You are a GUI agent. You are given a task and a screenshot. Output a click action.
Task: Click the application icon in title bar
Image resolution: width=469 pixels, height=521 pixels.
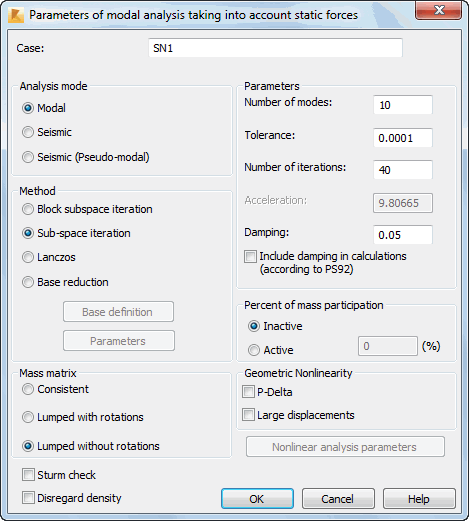tap(16, 15)
